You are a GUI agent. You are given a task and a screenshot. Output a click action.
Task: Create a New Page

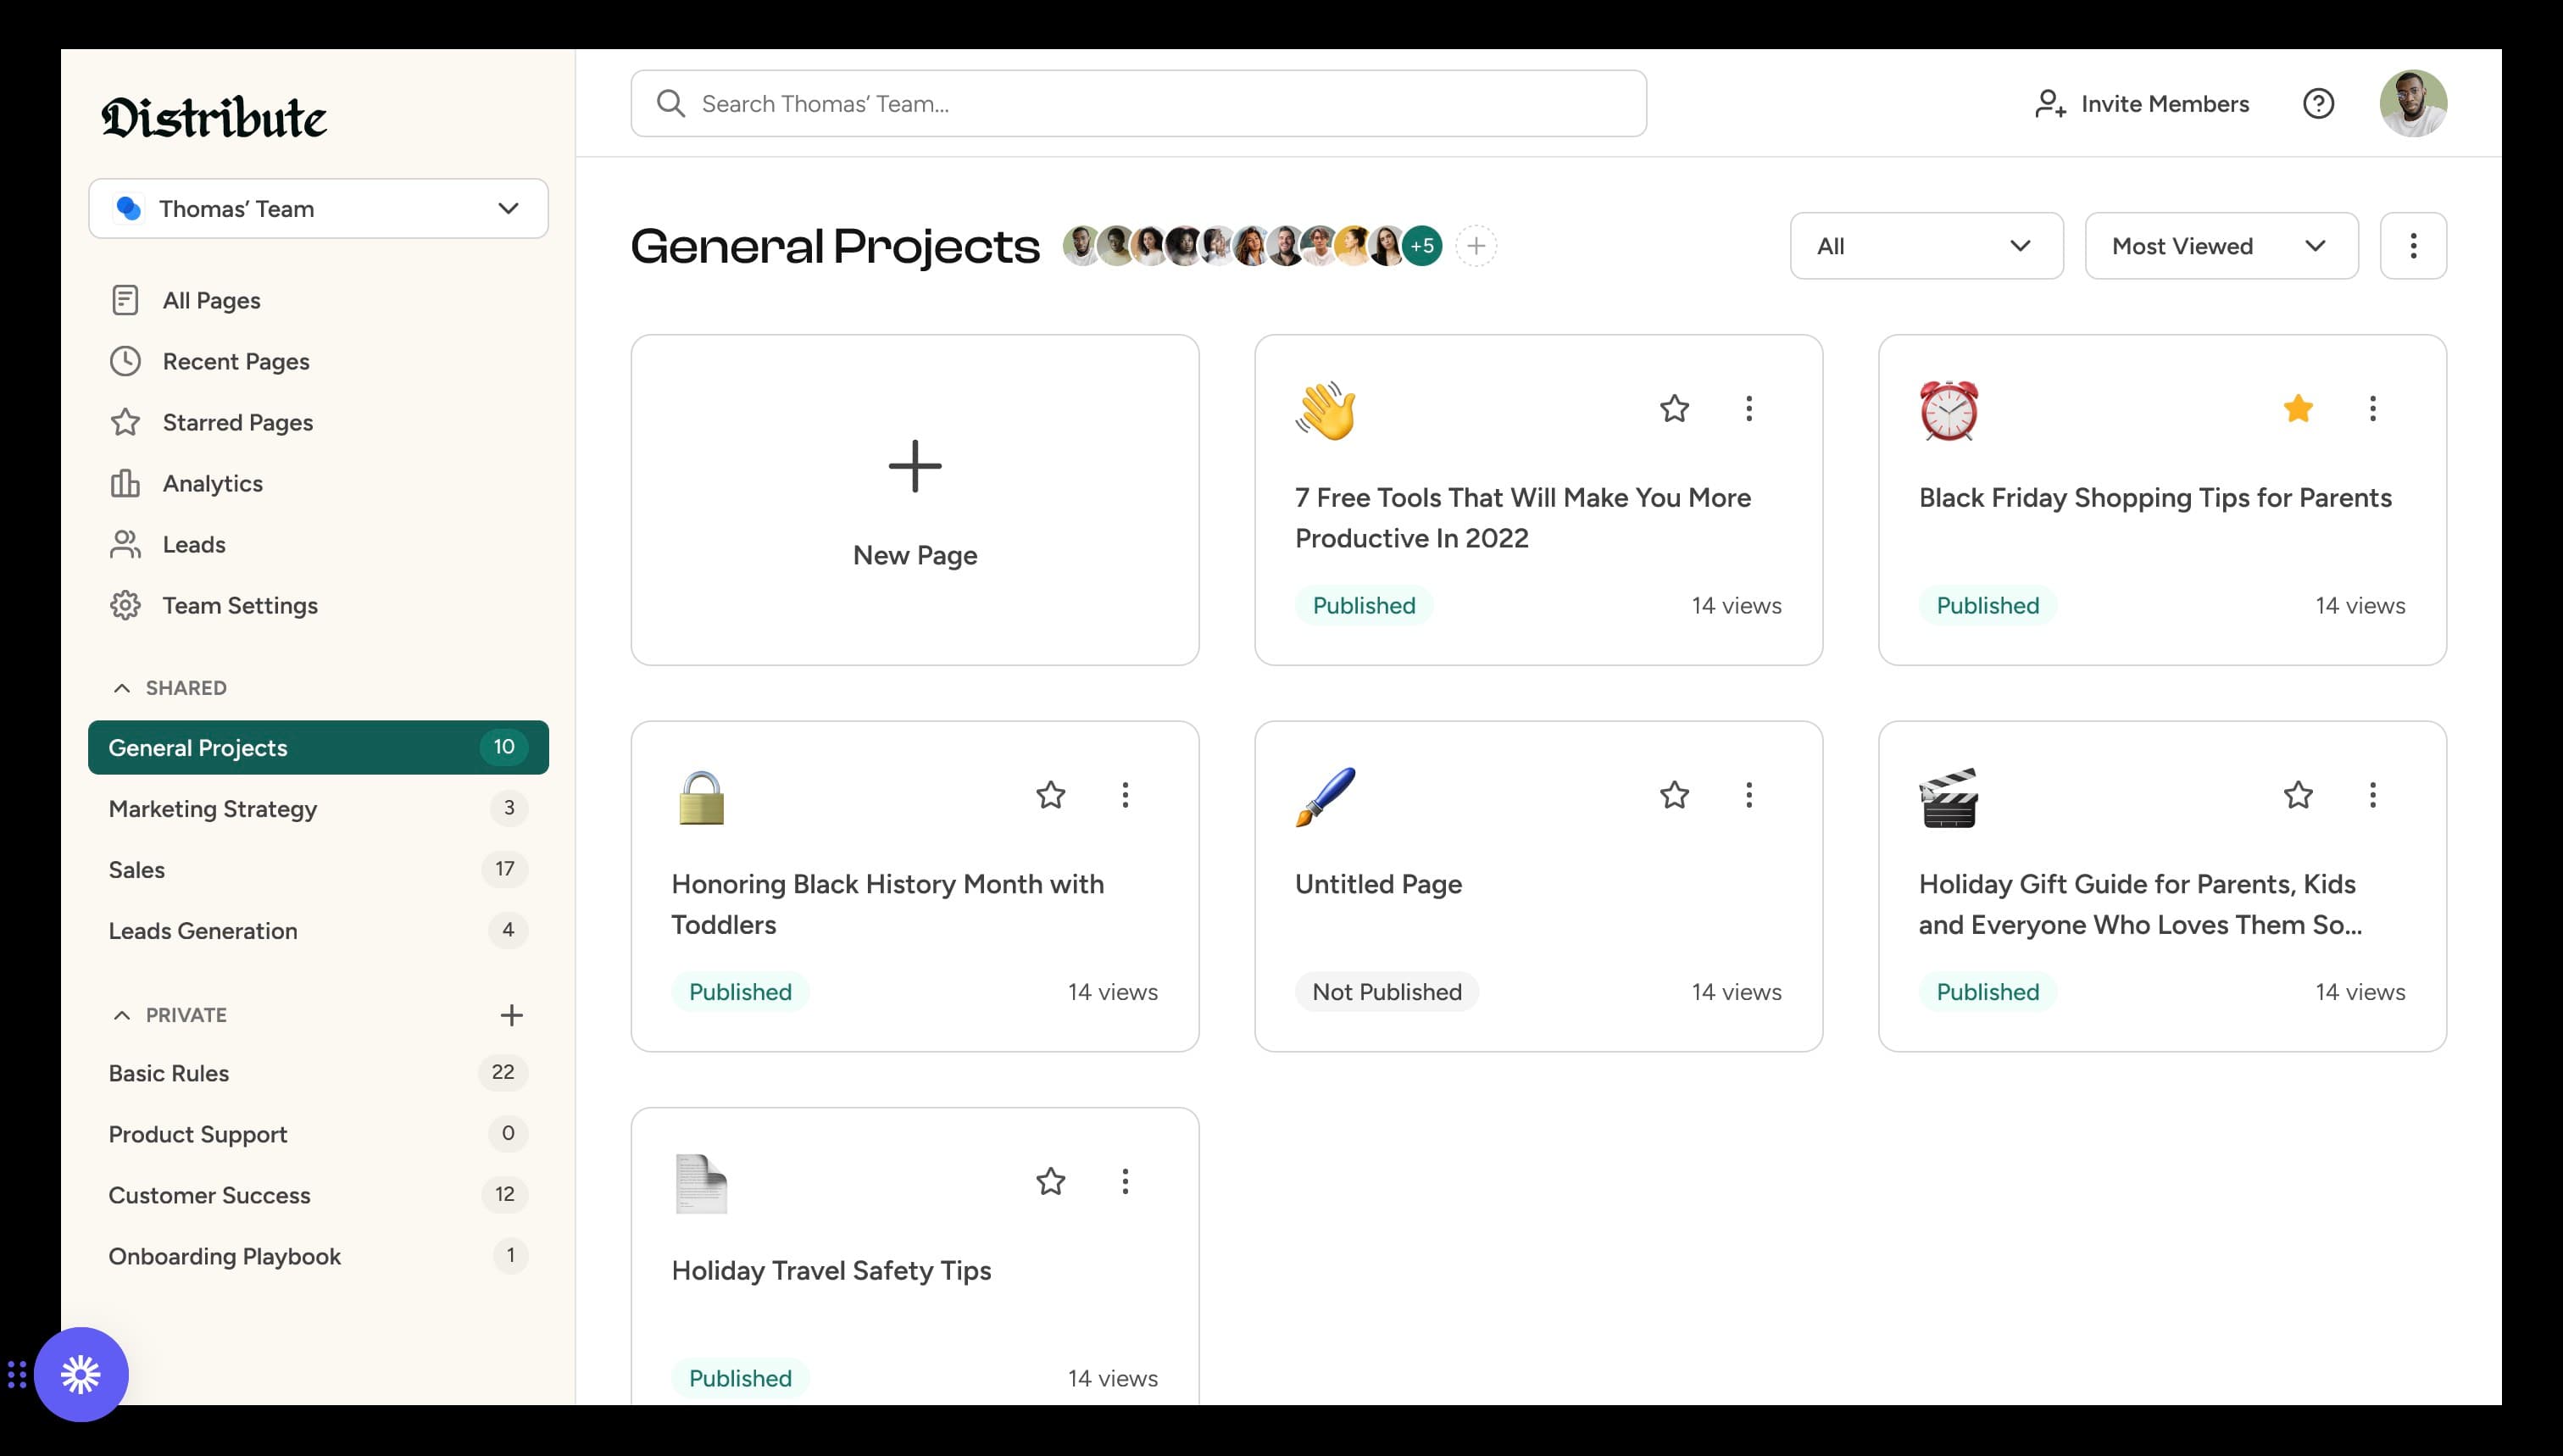point(915,500)
